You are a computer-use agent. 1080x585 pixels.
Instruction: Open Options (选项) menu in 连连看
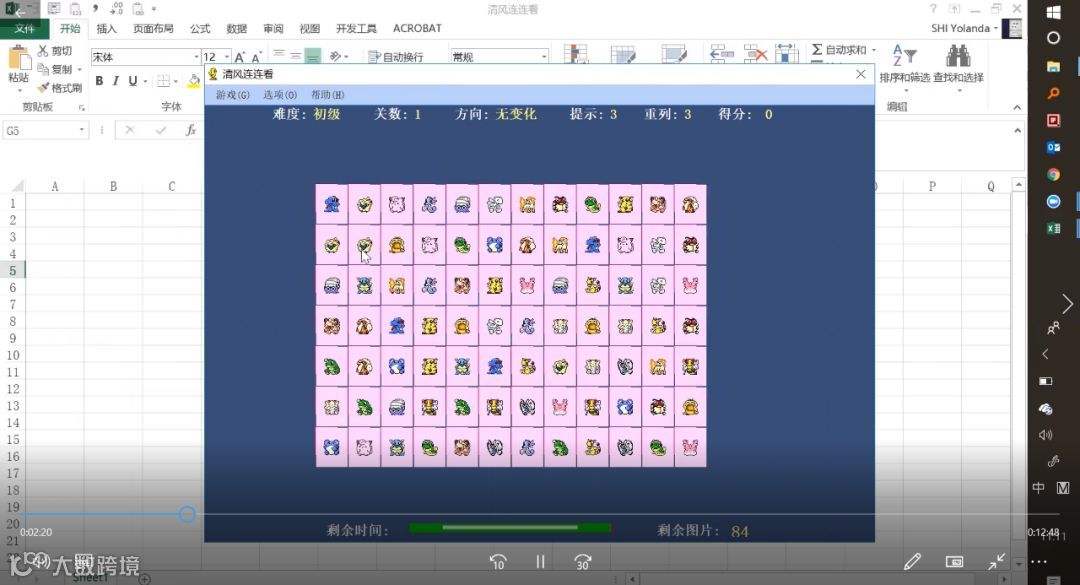click(280, 94)
